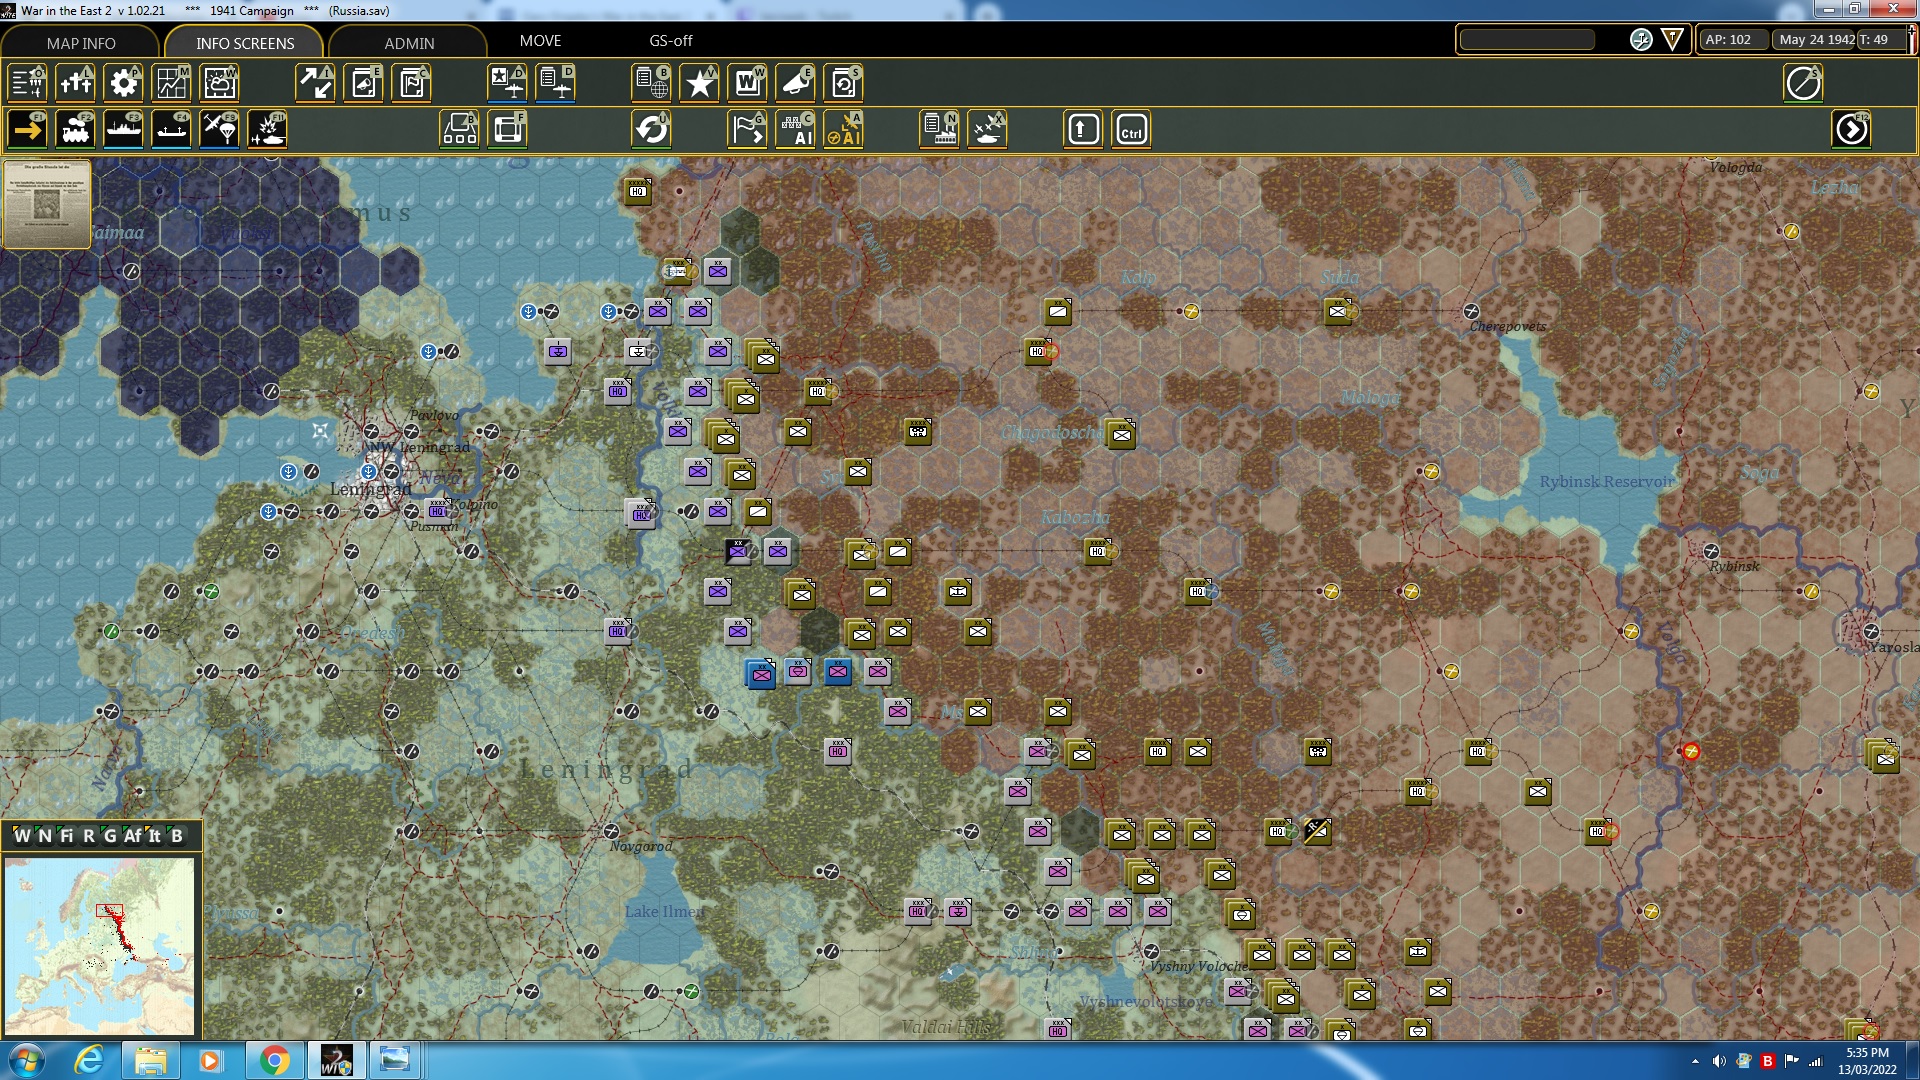The width and height of the screenshot is (1920, 1080).
Task: Select Air Execution explosion mode (F11)
Action: coord(268,130)
